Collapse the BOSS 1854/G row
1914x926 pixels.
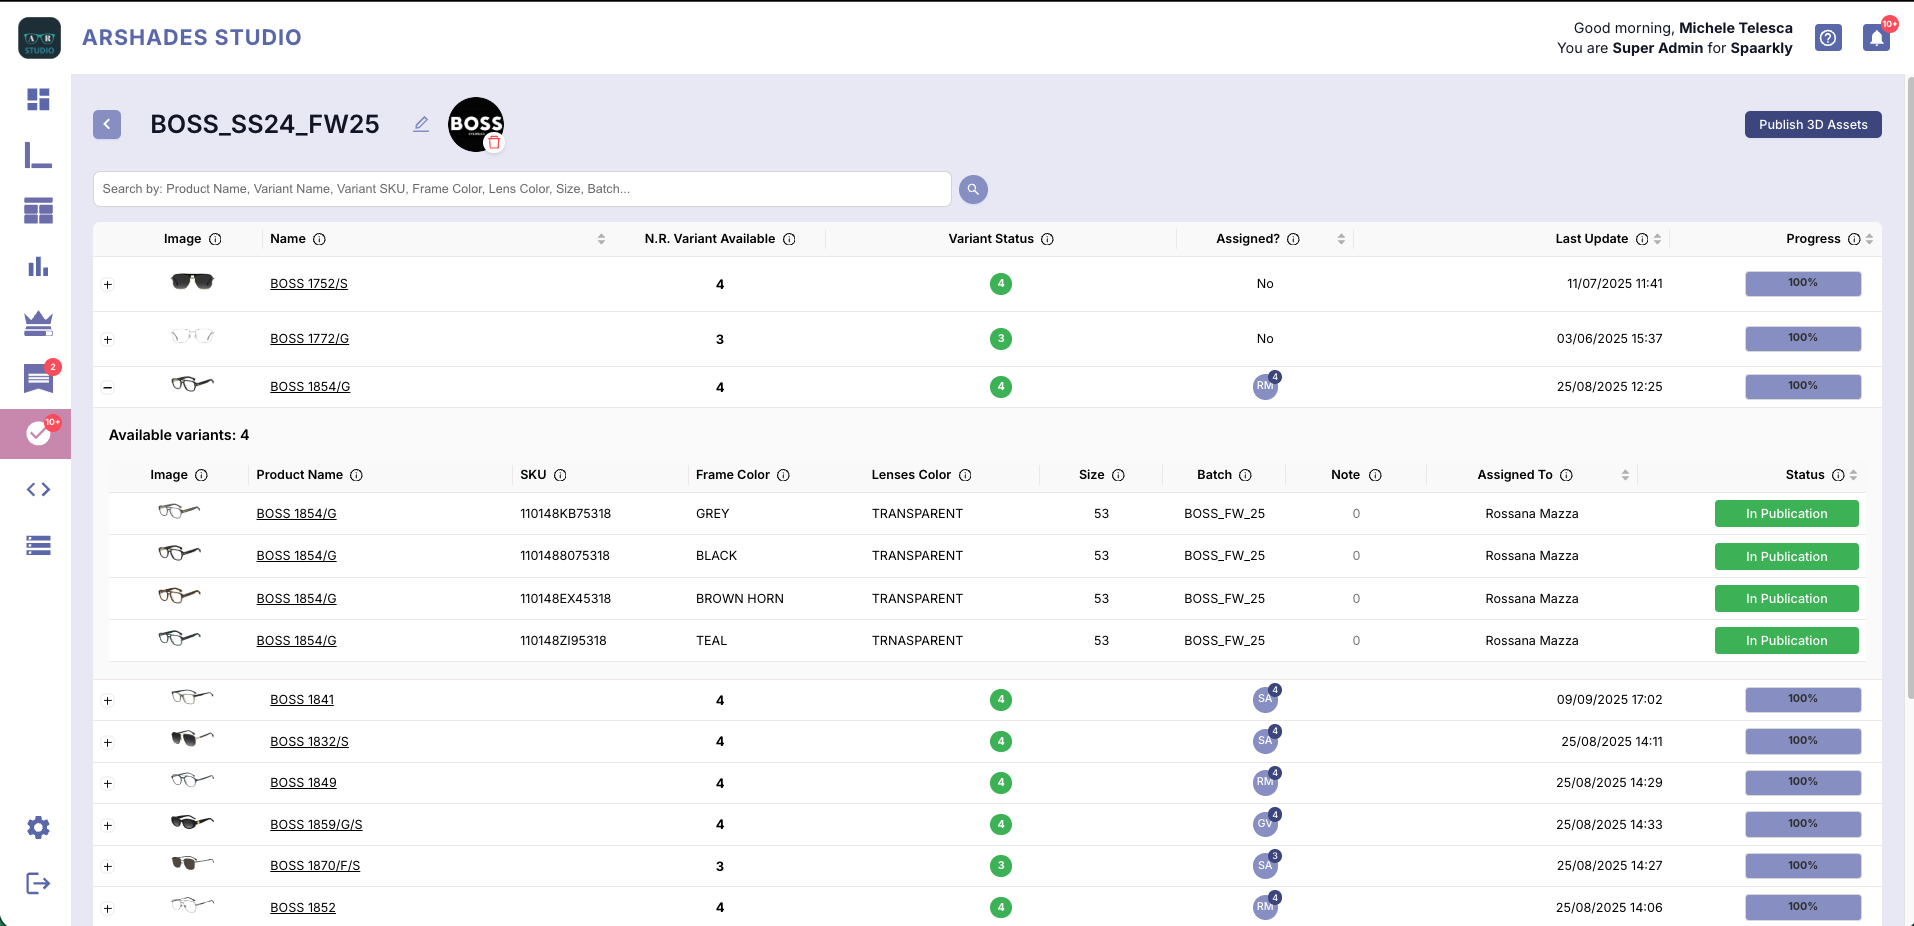point(108,387)
